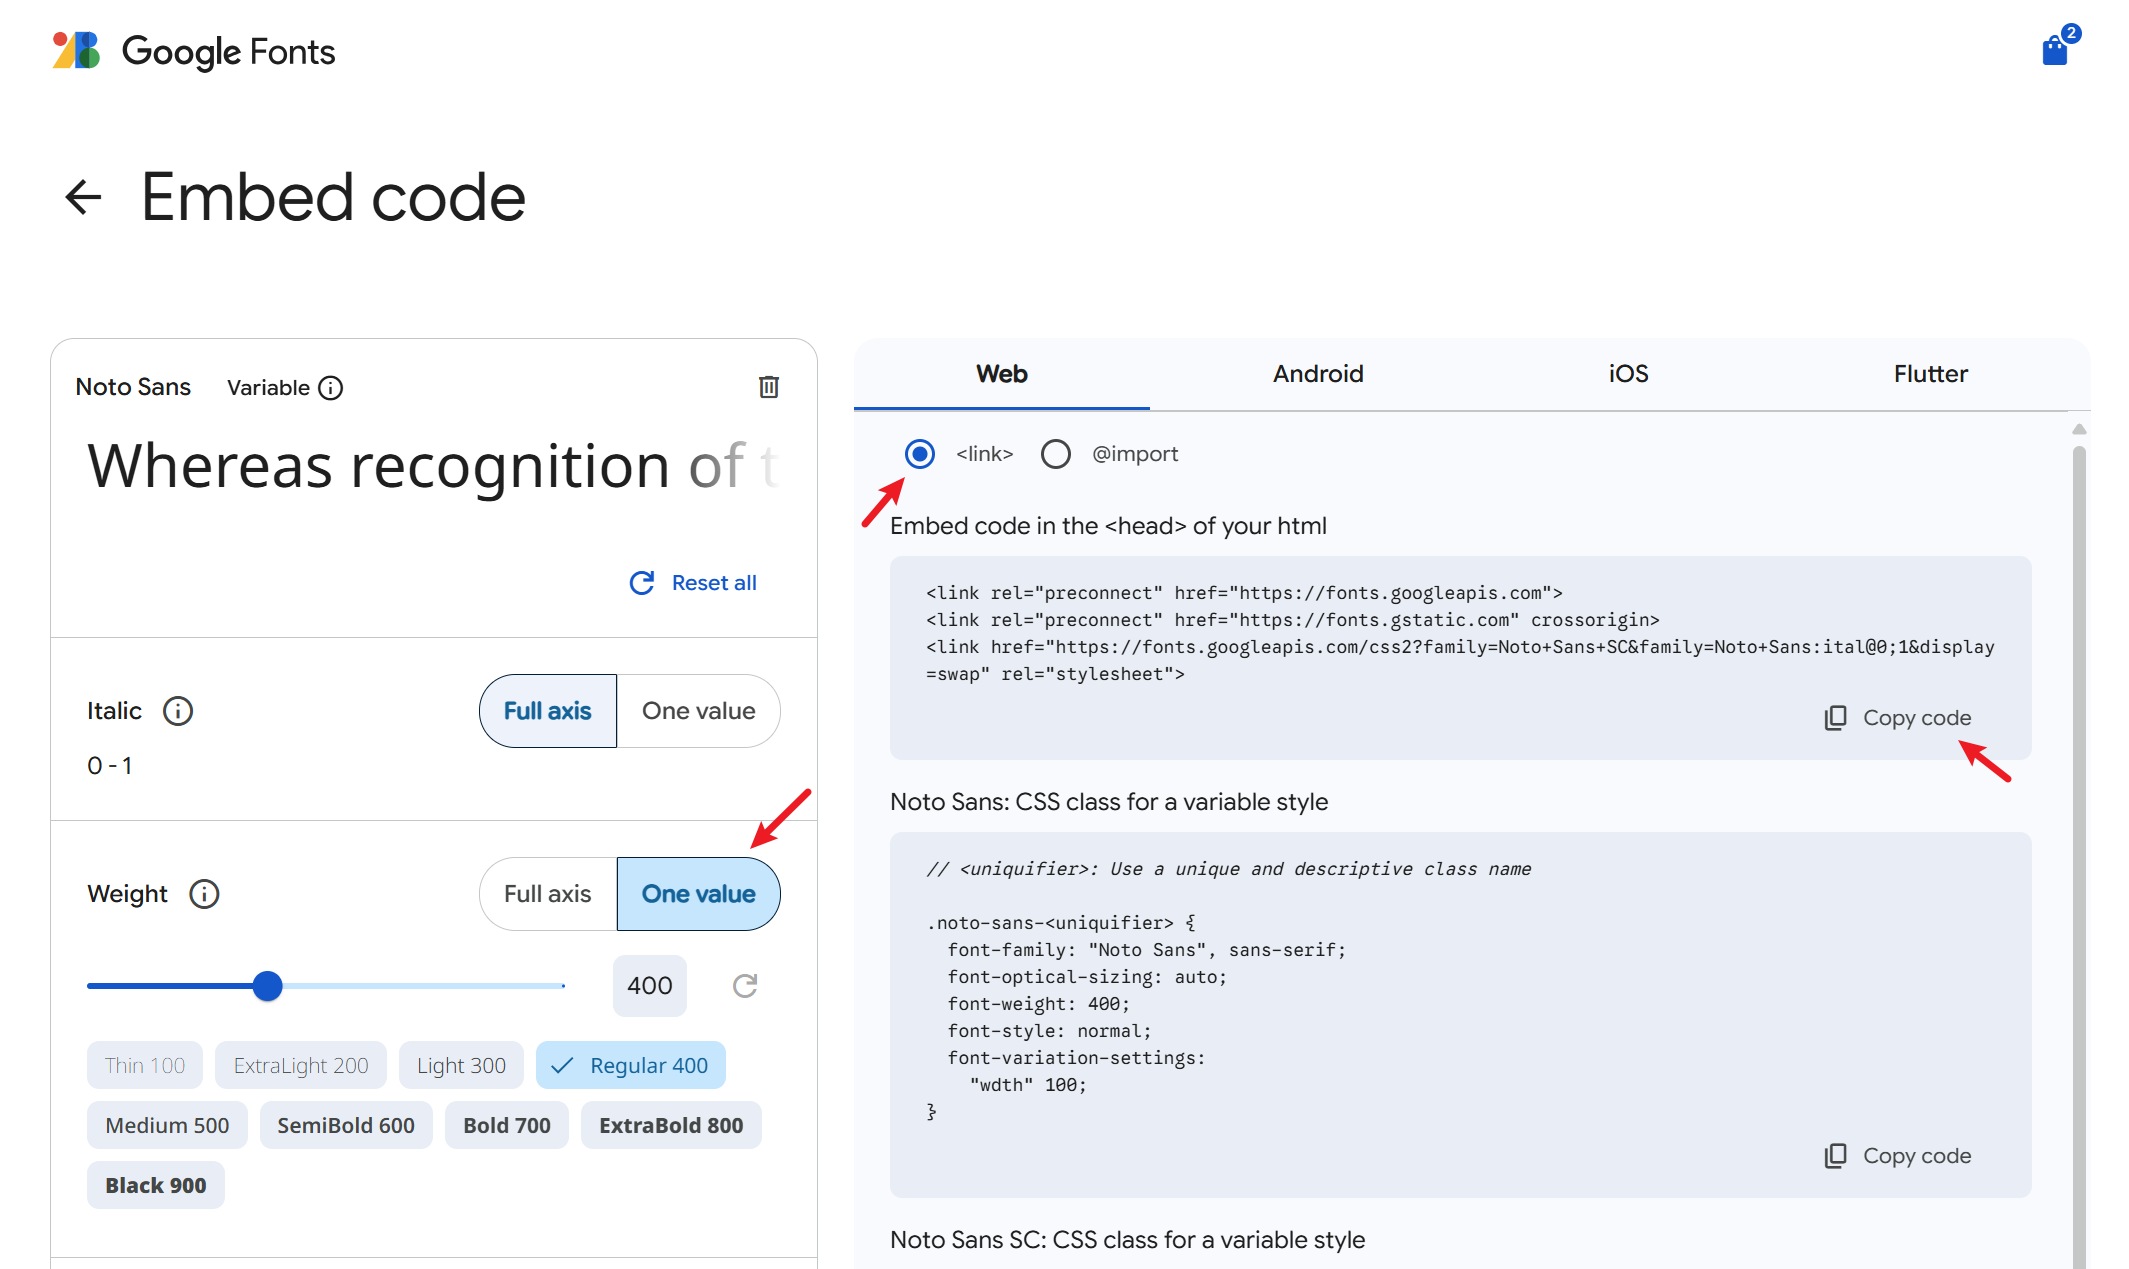This screenshot has height=1269, width=2129.
Task: Set Italic to Full axis
Action: 548,711
